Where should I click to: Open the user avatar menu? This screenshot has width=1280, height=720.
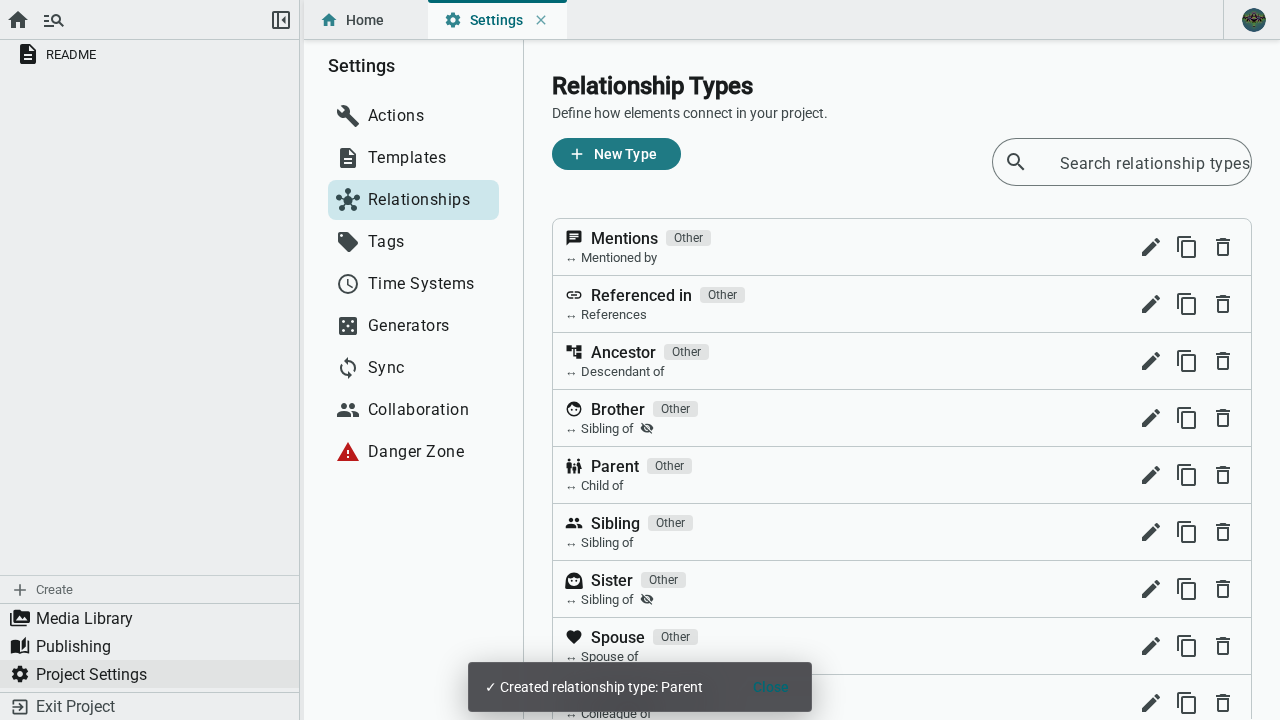pos(1254,20)
